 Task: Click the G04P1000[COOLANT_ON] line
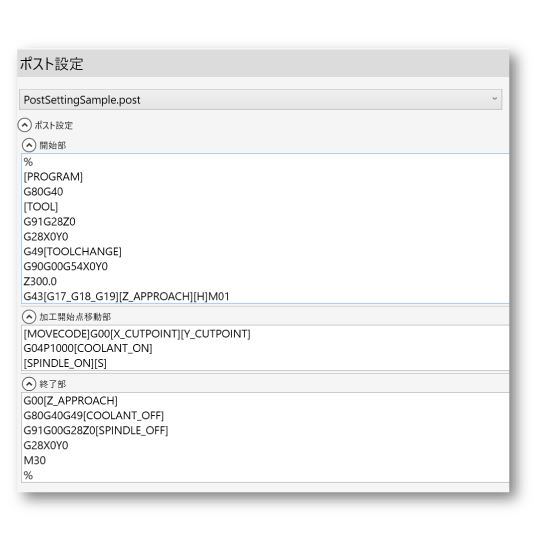[x=88, y=348]
